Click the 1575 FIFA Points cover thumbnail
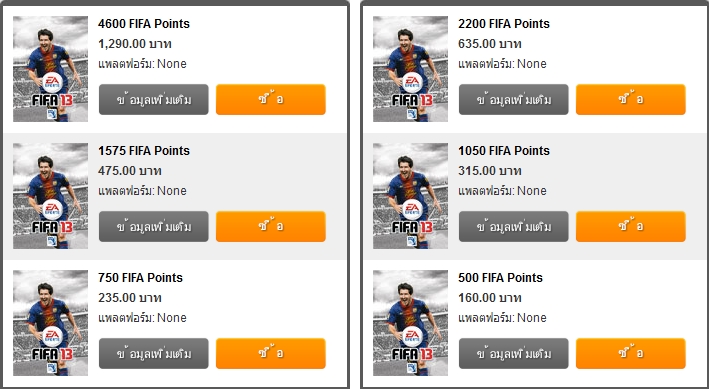The image size is (709, 389). pos(51,196)
